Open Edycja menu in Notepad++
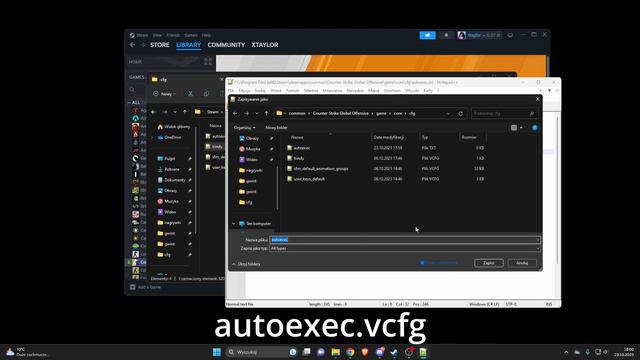 [x=244, y=91]
